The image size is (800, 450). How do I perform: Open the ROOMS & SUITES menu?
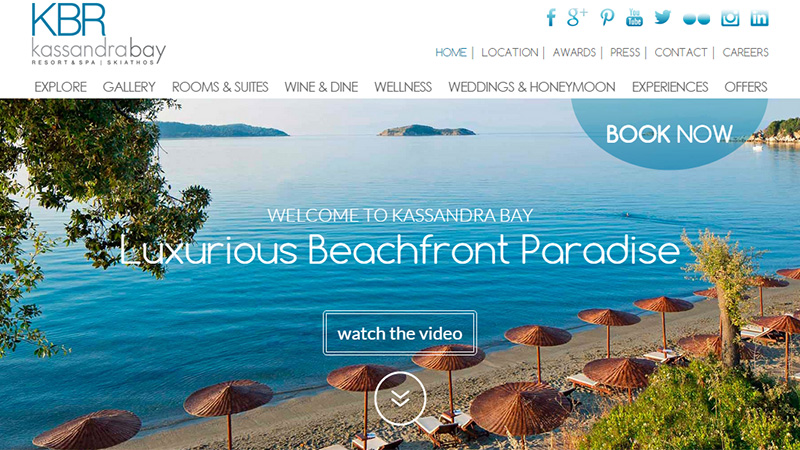pyautogui.click(x=220, y=87)
